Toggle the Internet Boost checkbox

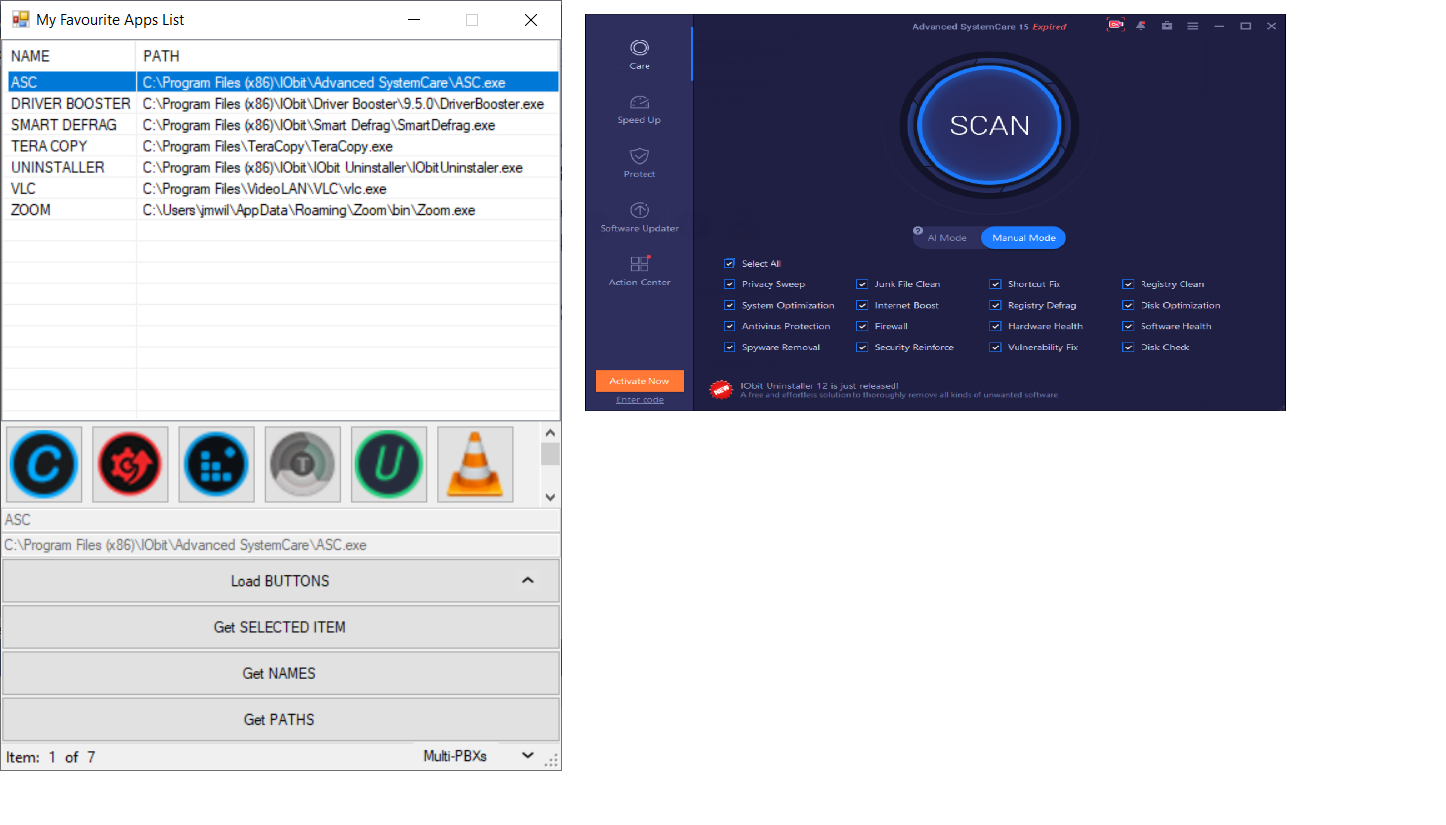pyautogui.click(x=862, y=305)
